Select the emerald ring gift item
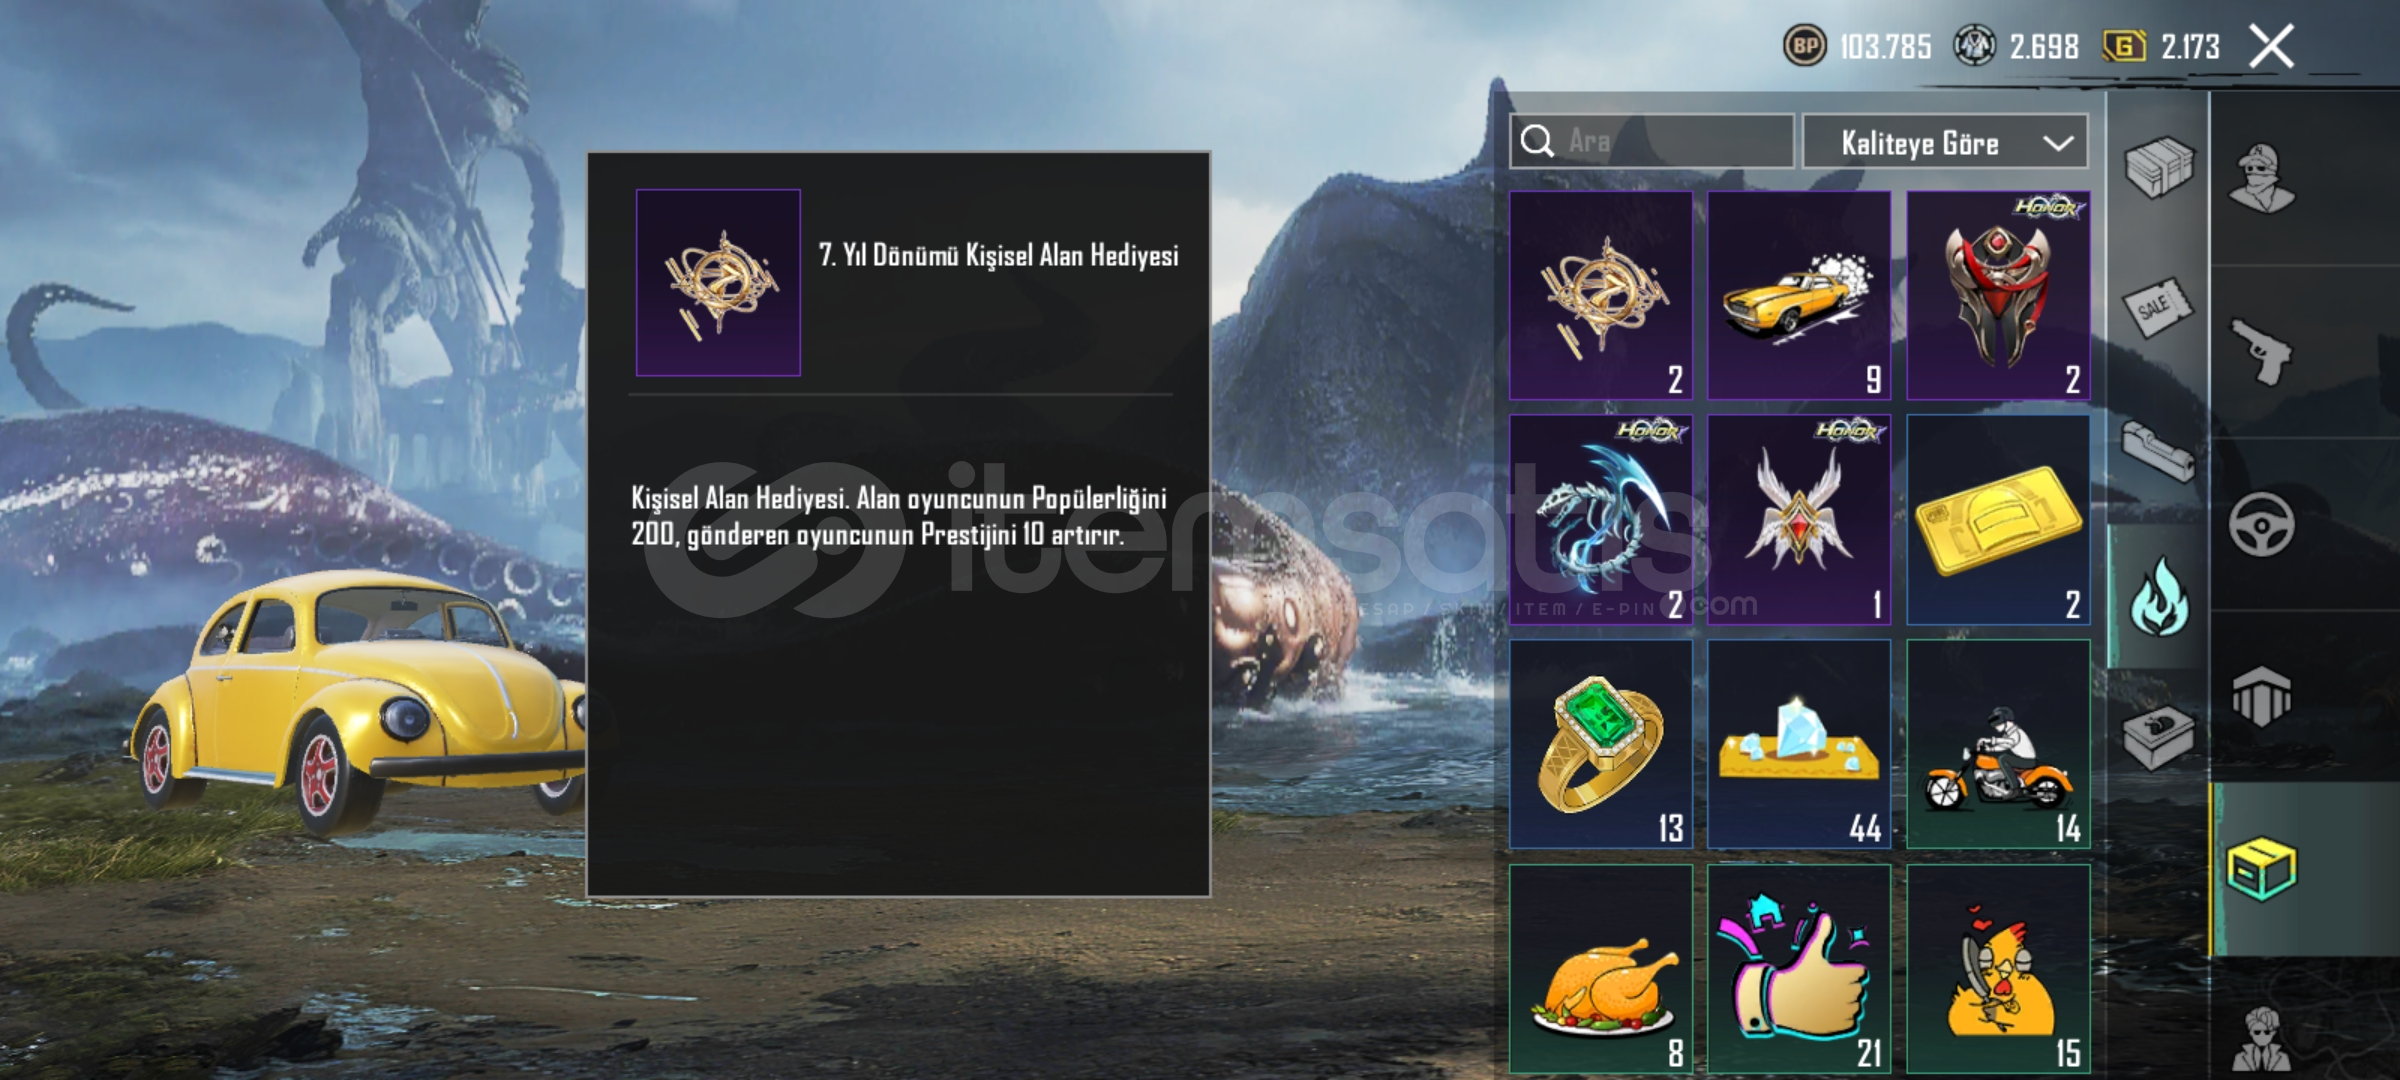 tap(1600, 744)
